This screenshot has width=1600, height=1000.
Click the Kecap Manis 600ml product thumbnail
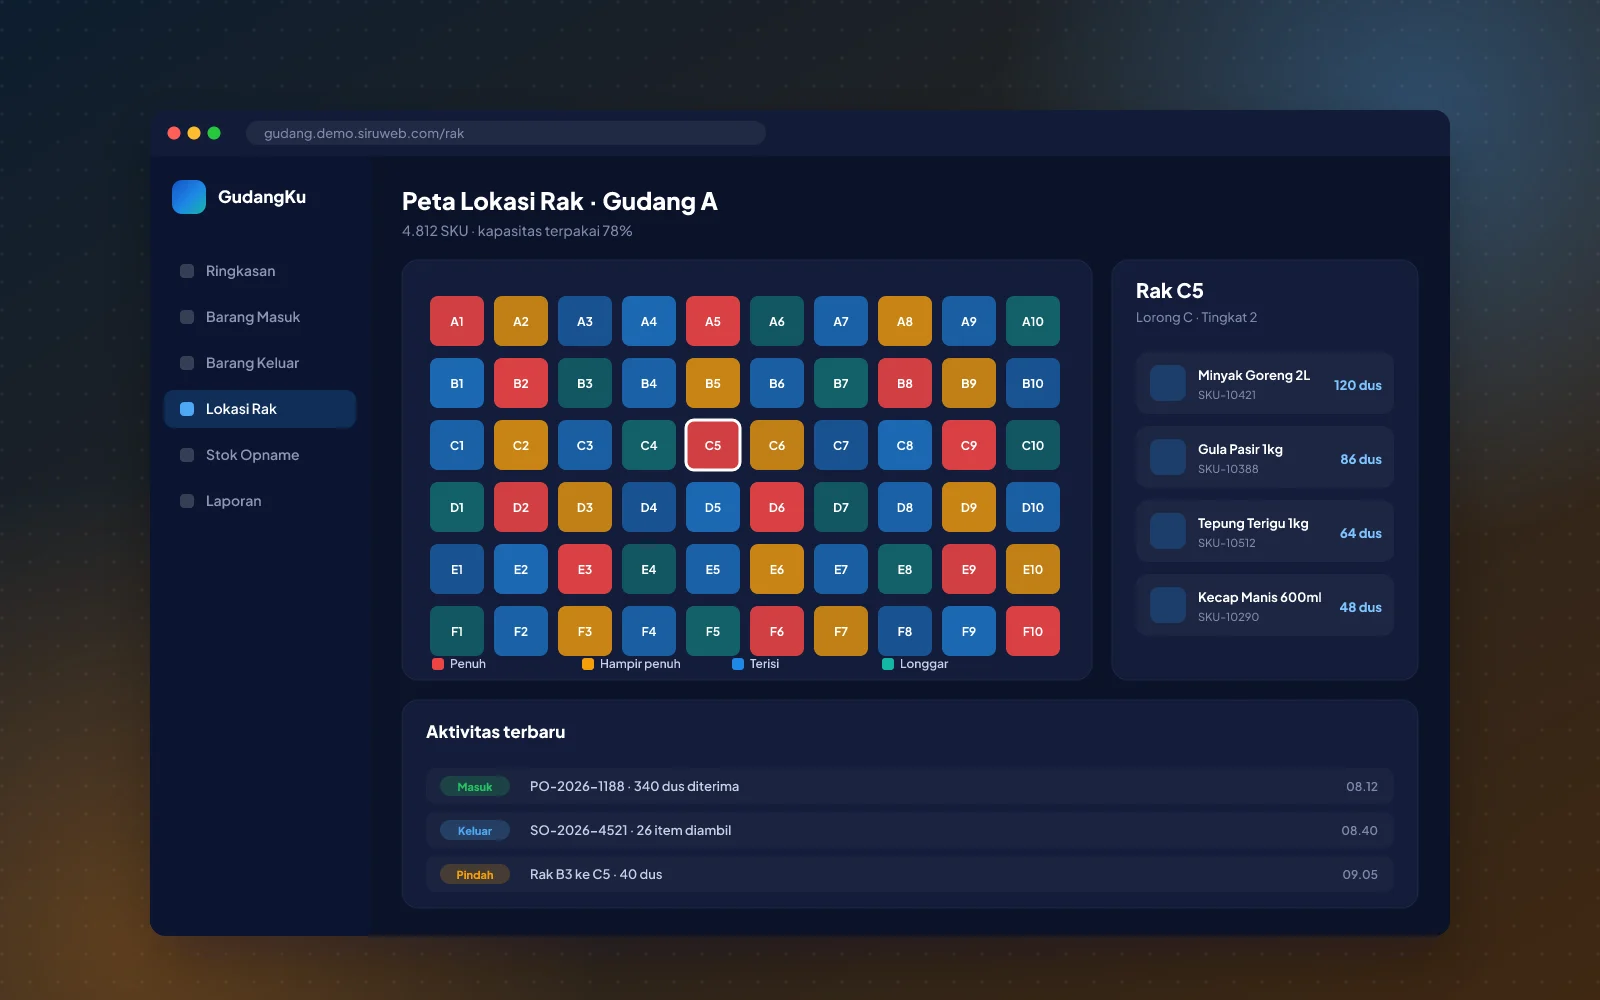click(1168, 605)
